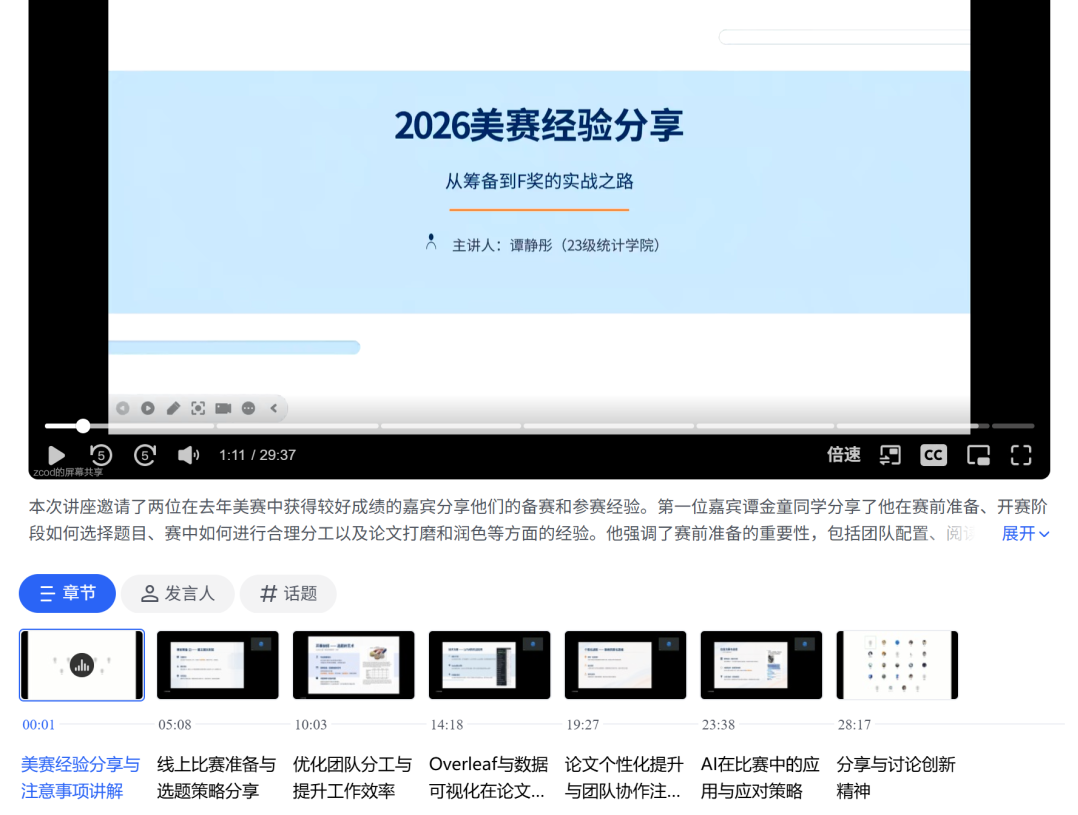Jump to Overleaf chapter at 14:18
This screenshot has height=815, width=1078.
(489, 665)
